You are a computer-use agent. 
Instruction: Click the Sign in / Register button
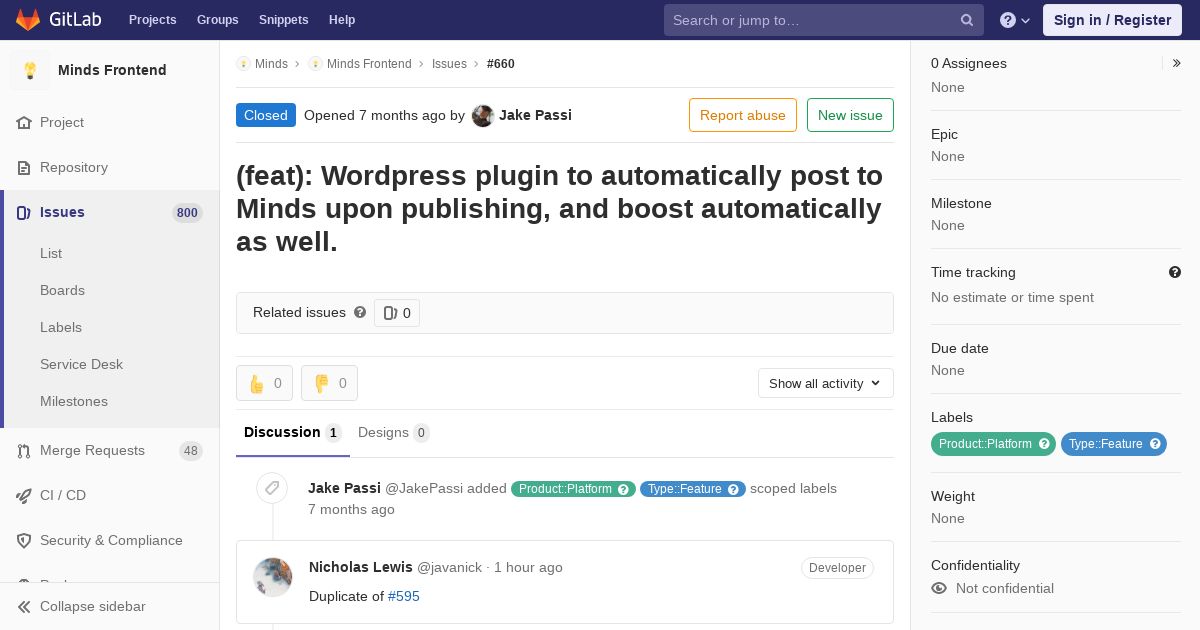1112,20
